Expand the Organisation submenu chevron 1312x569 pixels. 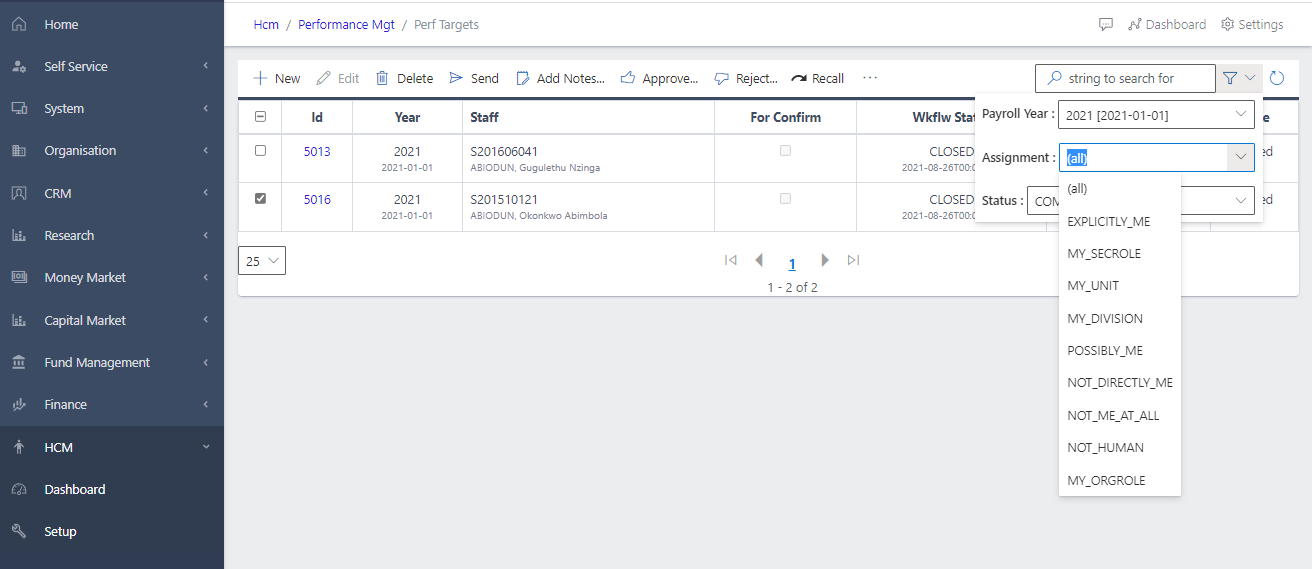tap(205, 151)
